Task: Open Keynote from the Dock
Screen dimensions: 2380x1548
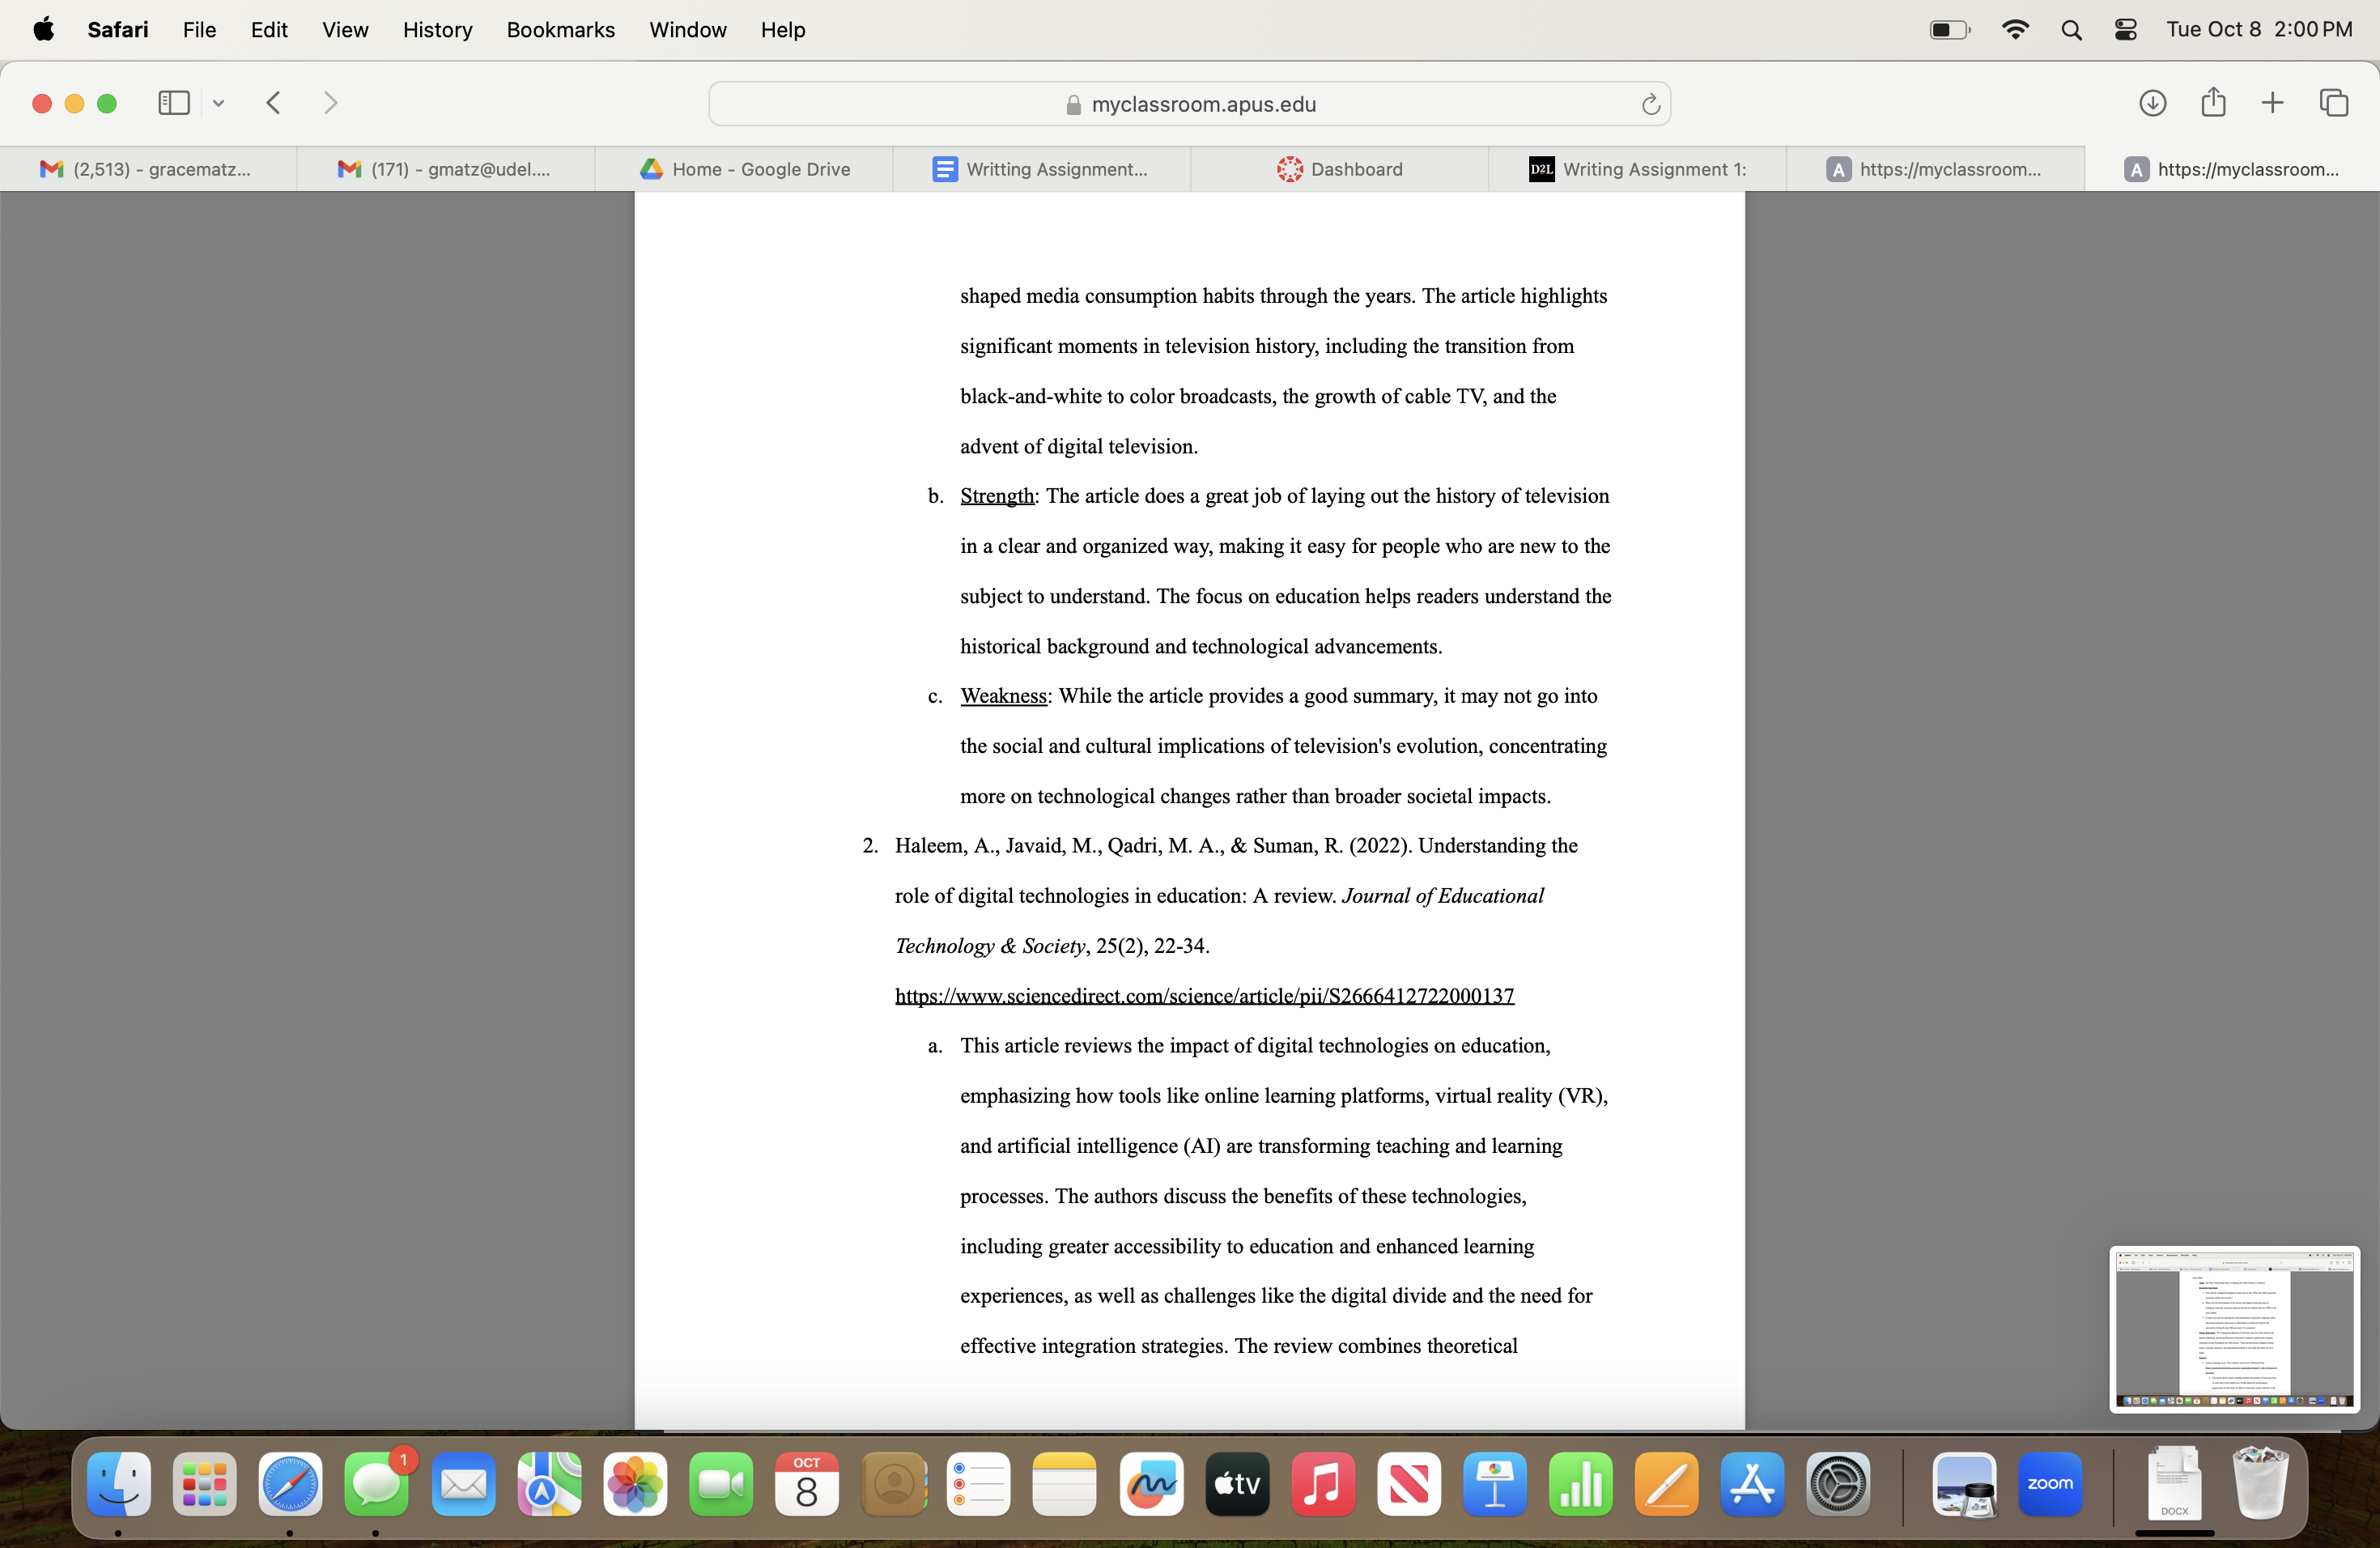Action: pos(1494,1485)
